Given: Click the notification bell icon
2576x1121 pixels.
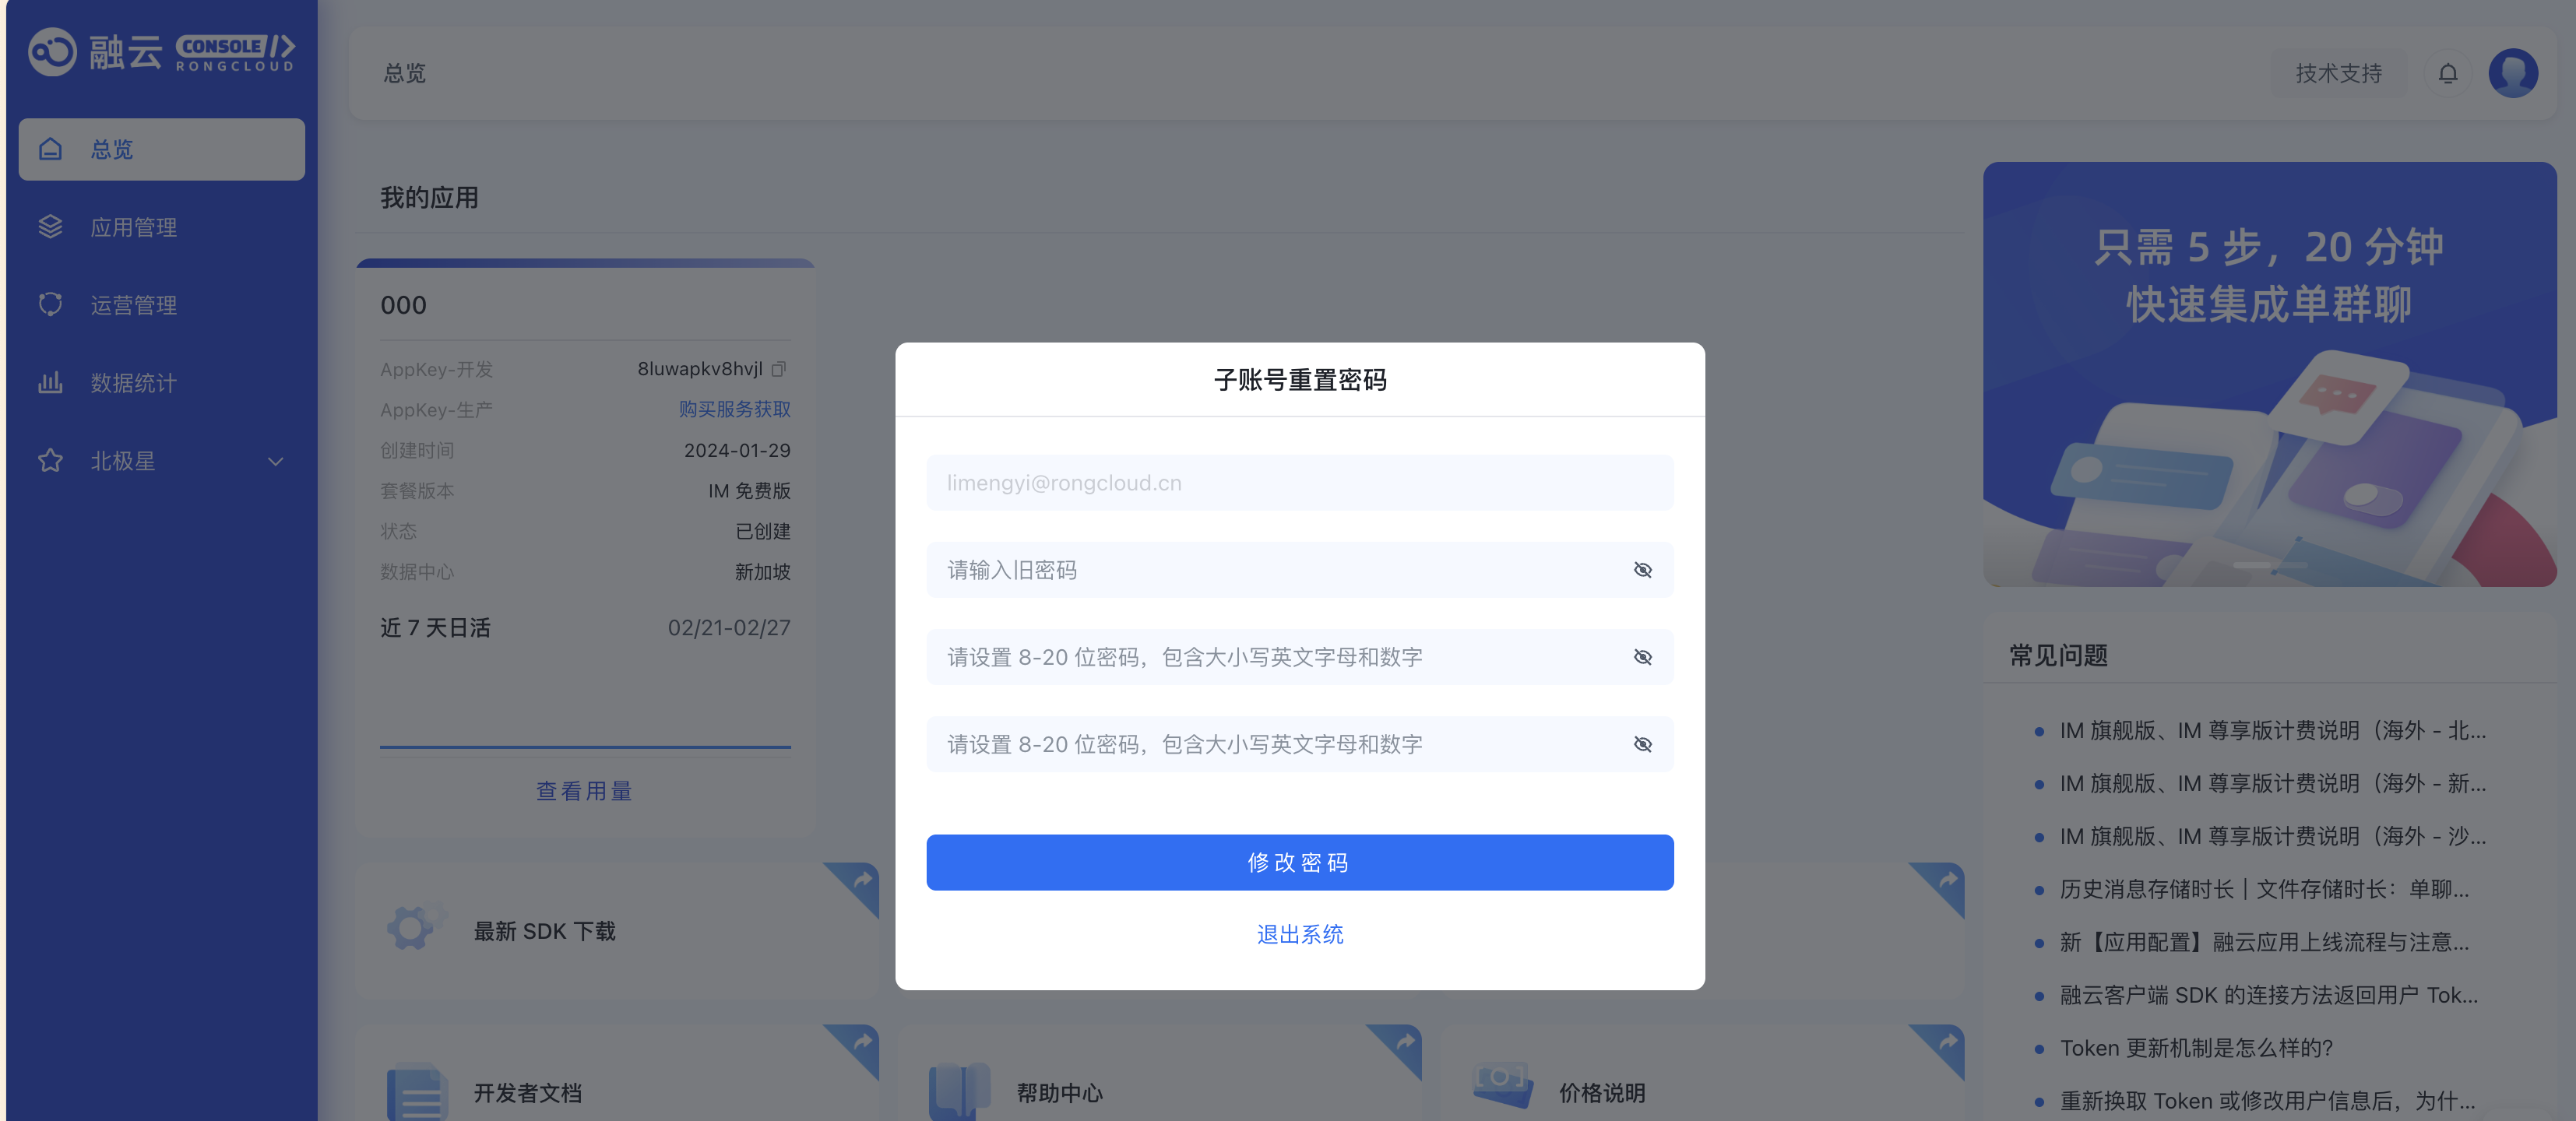Looking at the screenshot, I should (2447, 73).
